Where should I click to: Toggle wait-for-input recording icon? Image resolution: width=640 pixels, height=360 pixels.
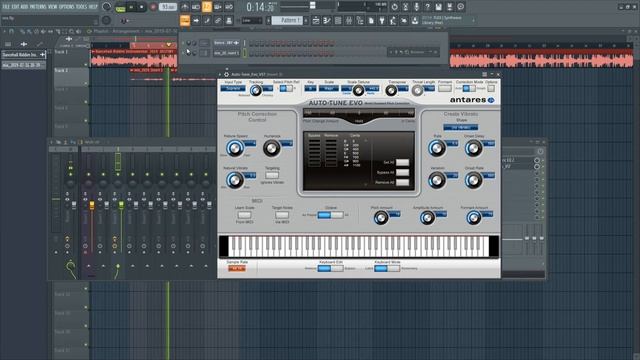196,7
